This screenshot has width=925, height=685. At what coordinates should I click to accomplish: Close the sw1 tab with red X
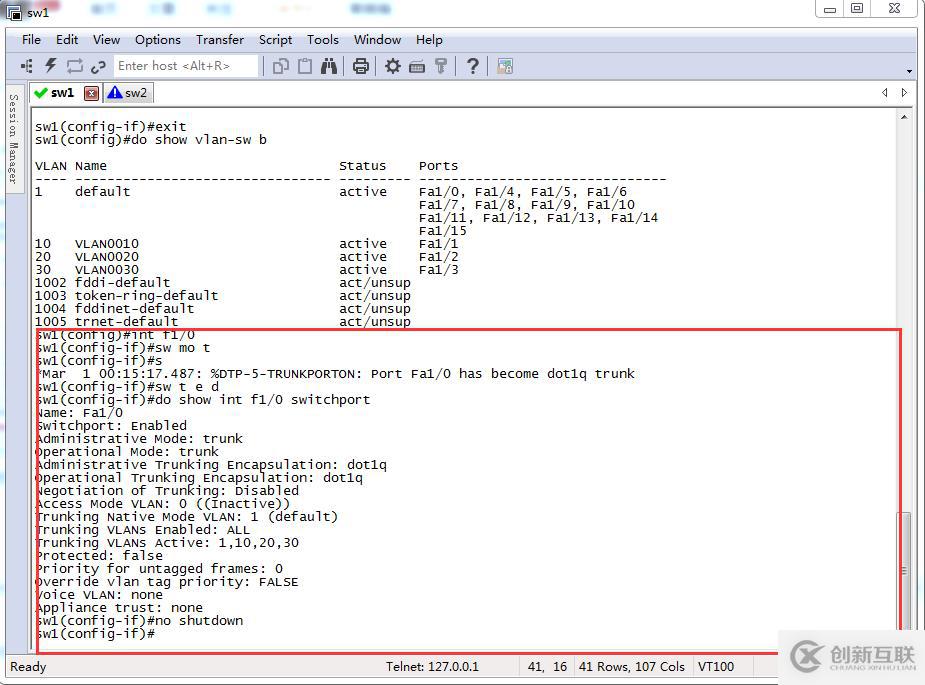91,93
